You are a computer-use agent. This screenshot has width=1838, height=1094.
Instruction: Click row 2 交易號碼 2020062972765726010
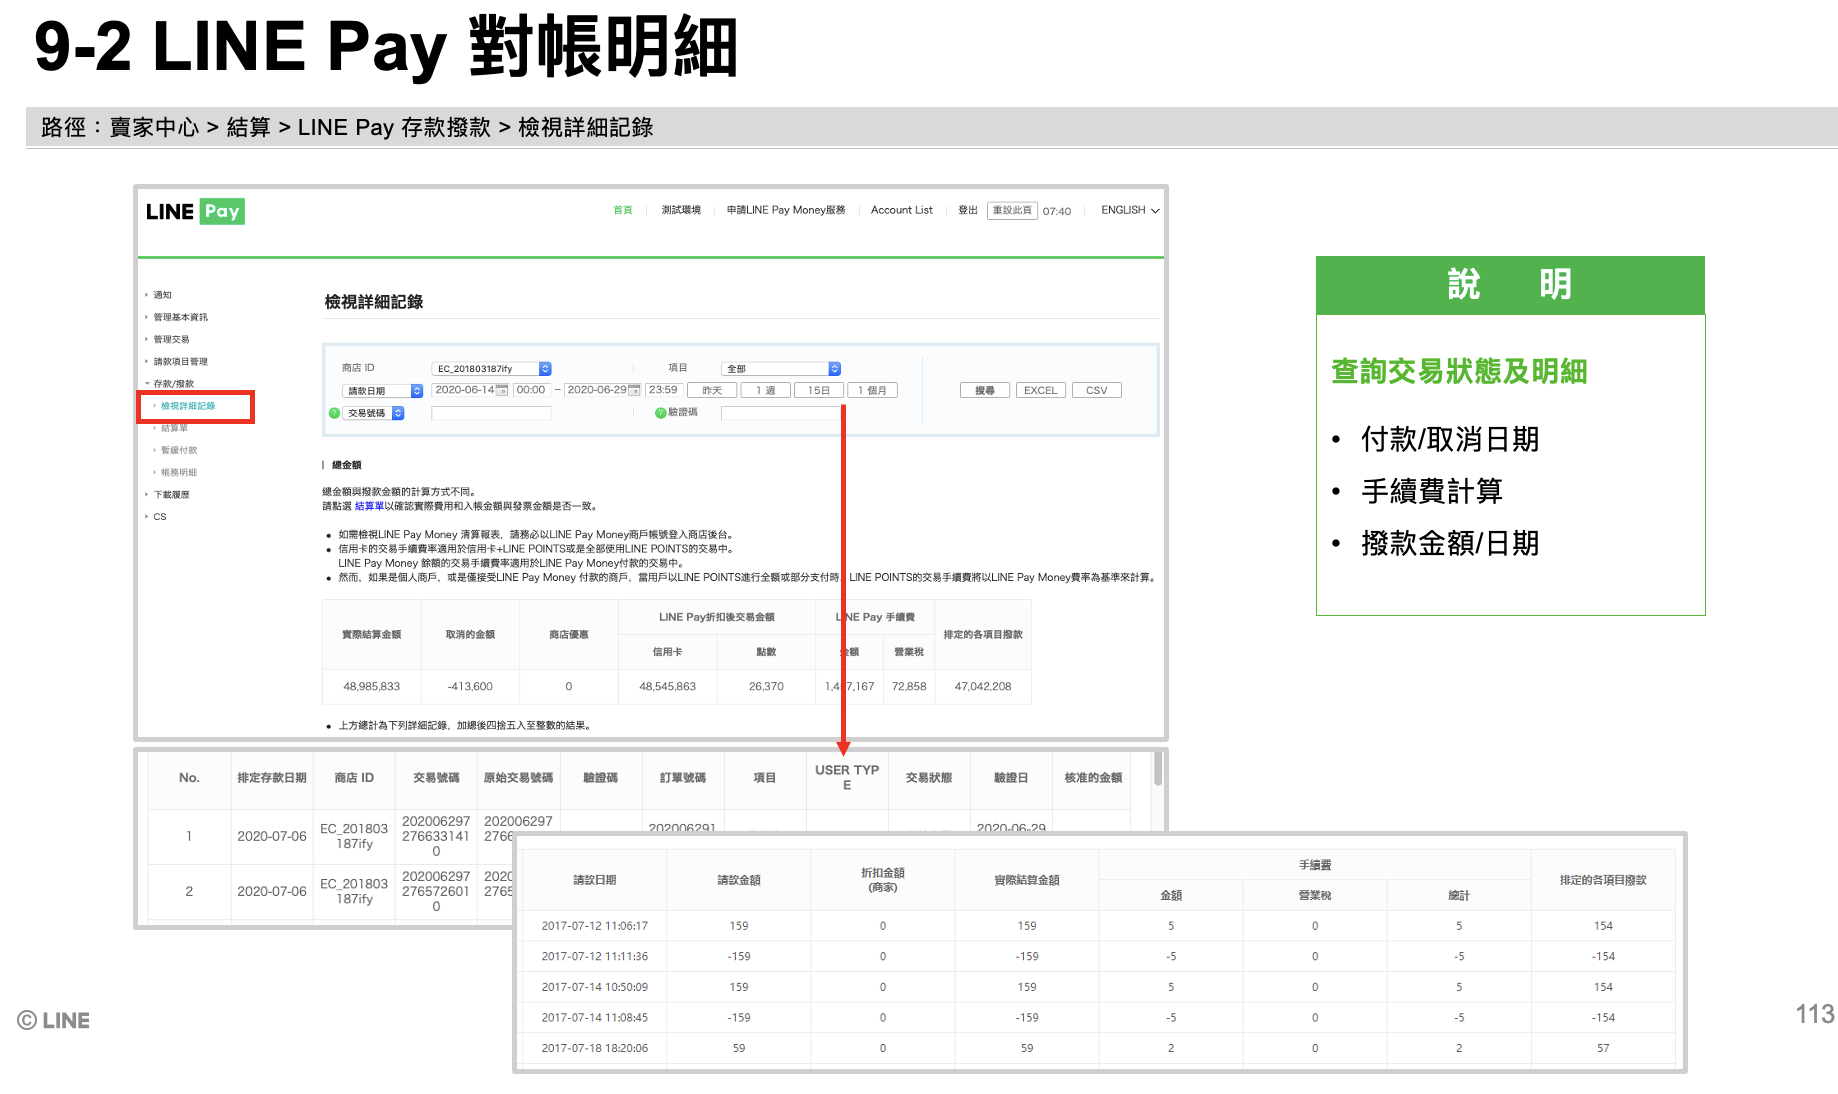436,891
